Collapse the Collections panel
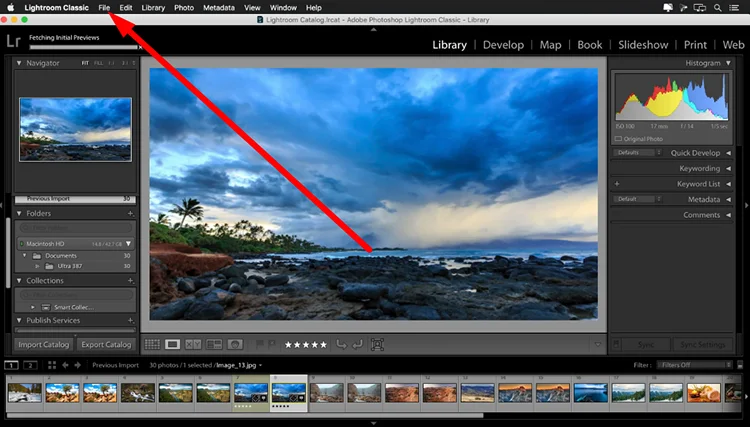Image resolution: width=750 pixels, height=427 pixels. (19, 280)
